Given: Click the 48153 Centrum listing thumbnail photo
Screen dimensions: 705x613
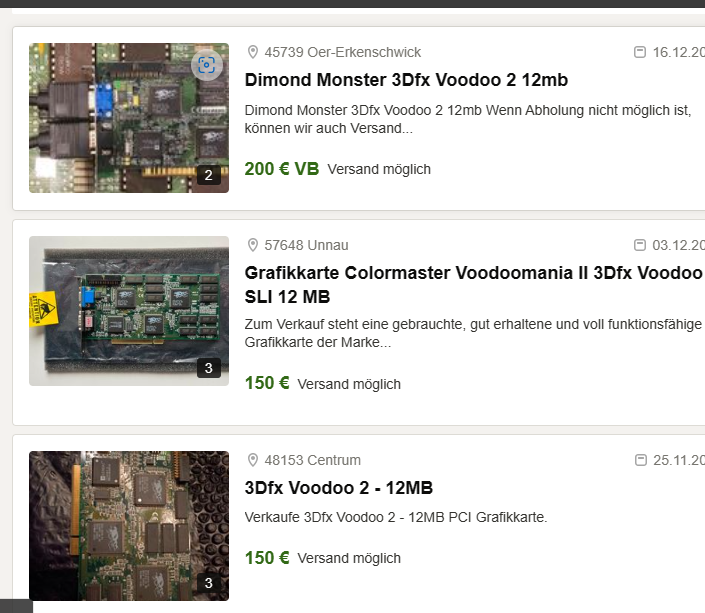Looking at the screenshot, I should point(129,526).
